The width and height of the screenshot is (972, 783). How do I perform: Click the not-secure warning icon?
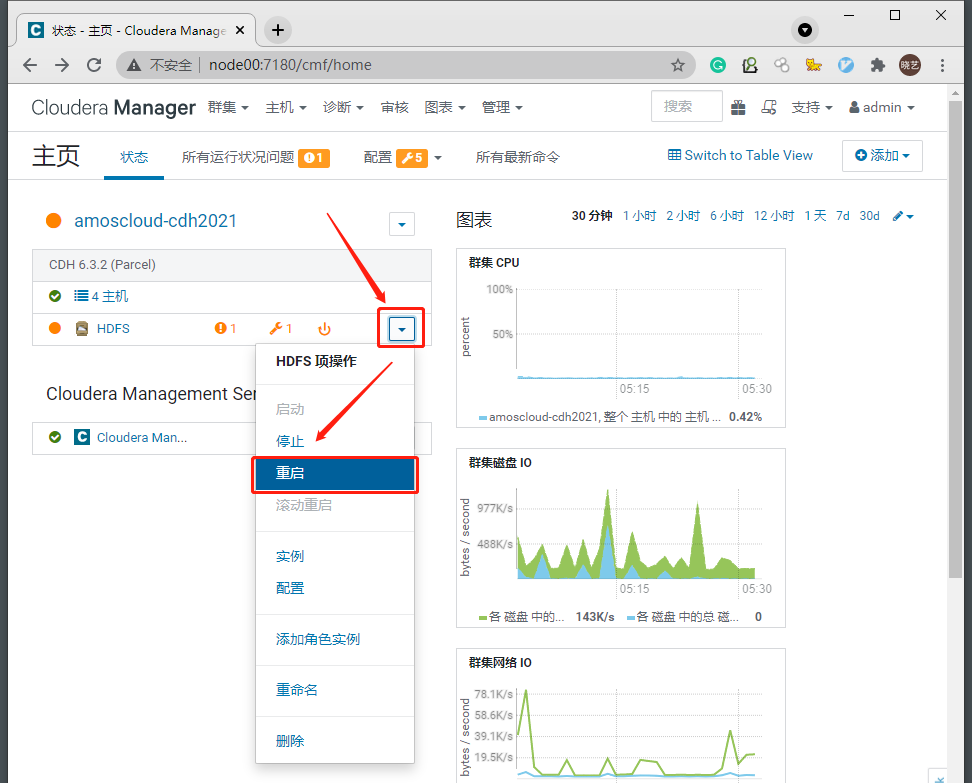134,65
